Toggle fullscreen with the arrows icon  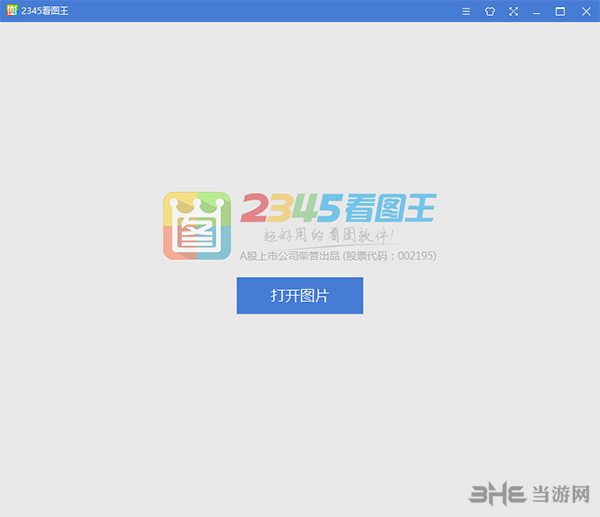513,11
